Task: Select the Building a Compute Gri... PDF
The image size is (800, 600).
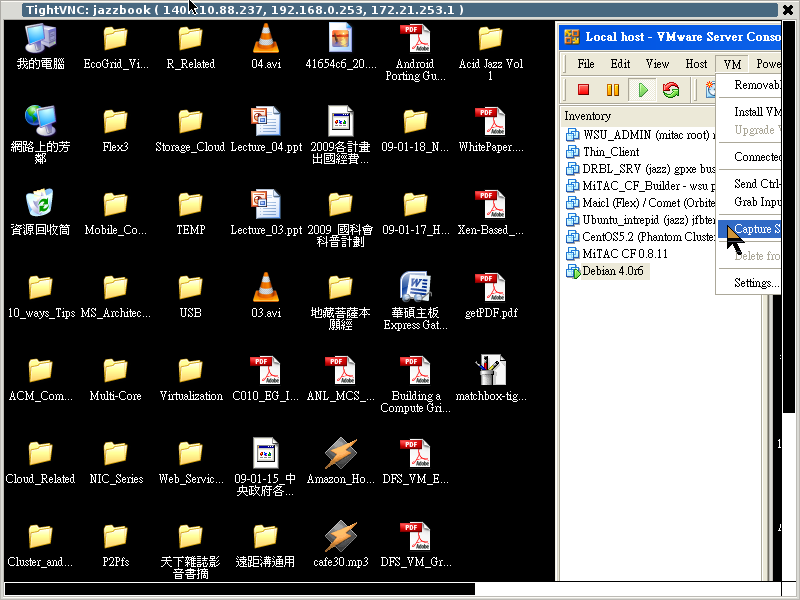Action: click(415, 384)
